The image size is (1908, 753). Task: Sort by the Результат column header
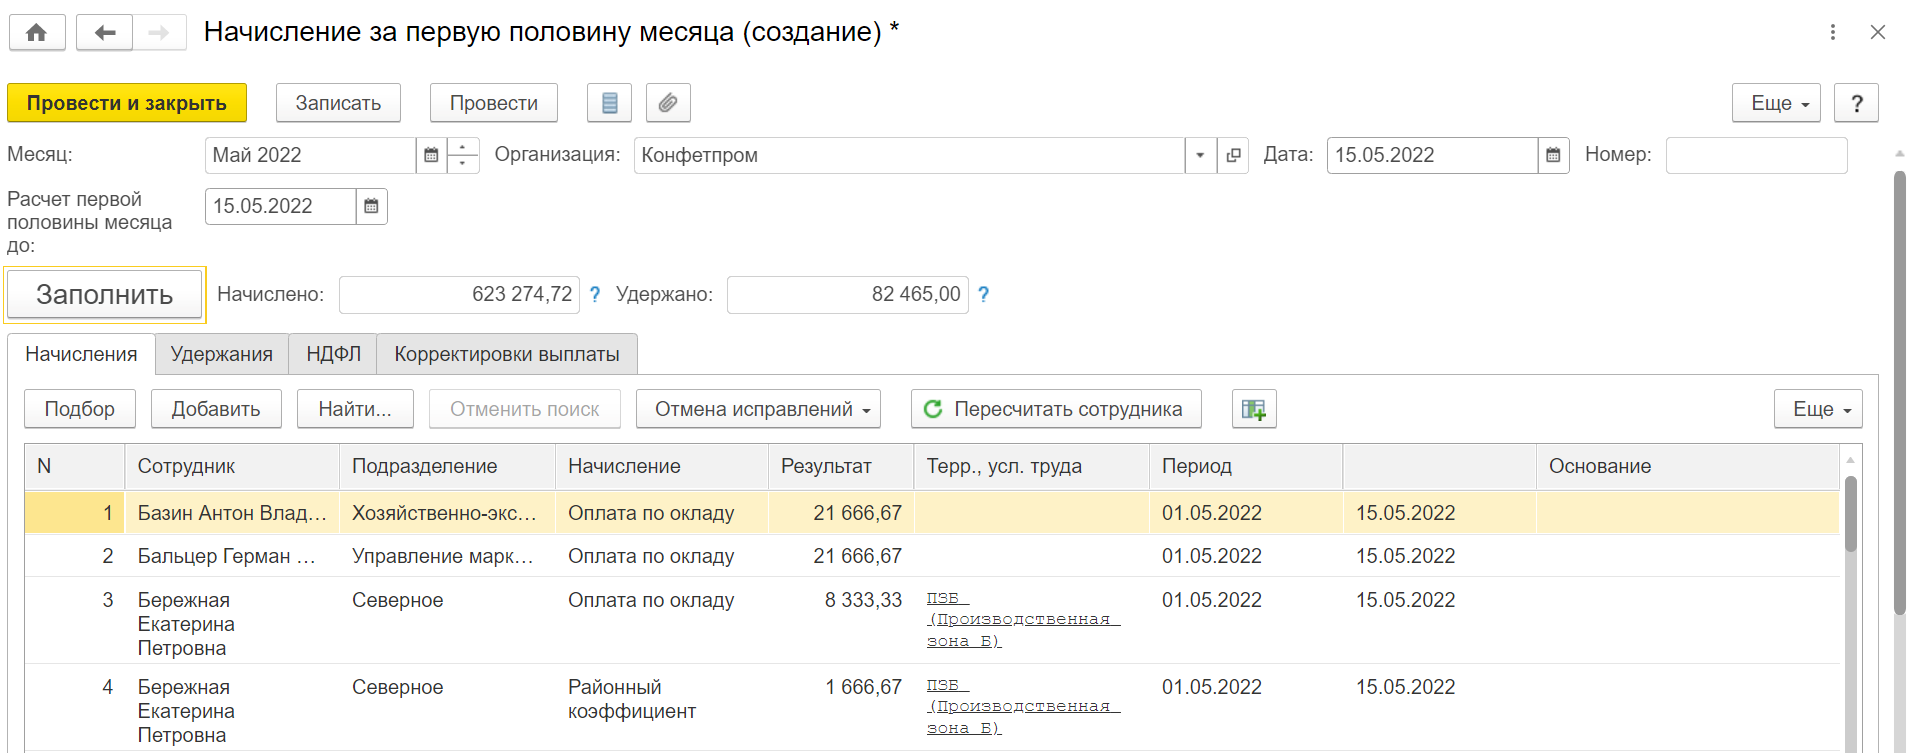coord(841,466)
